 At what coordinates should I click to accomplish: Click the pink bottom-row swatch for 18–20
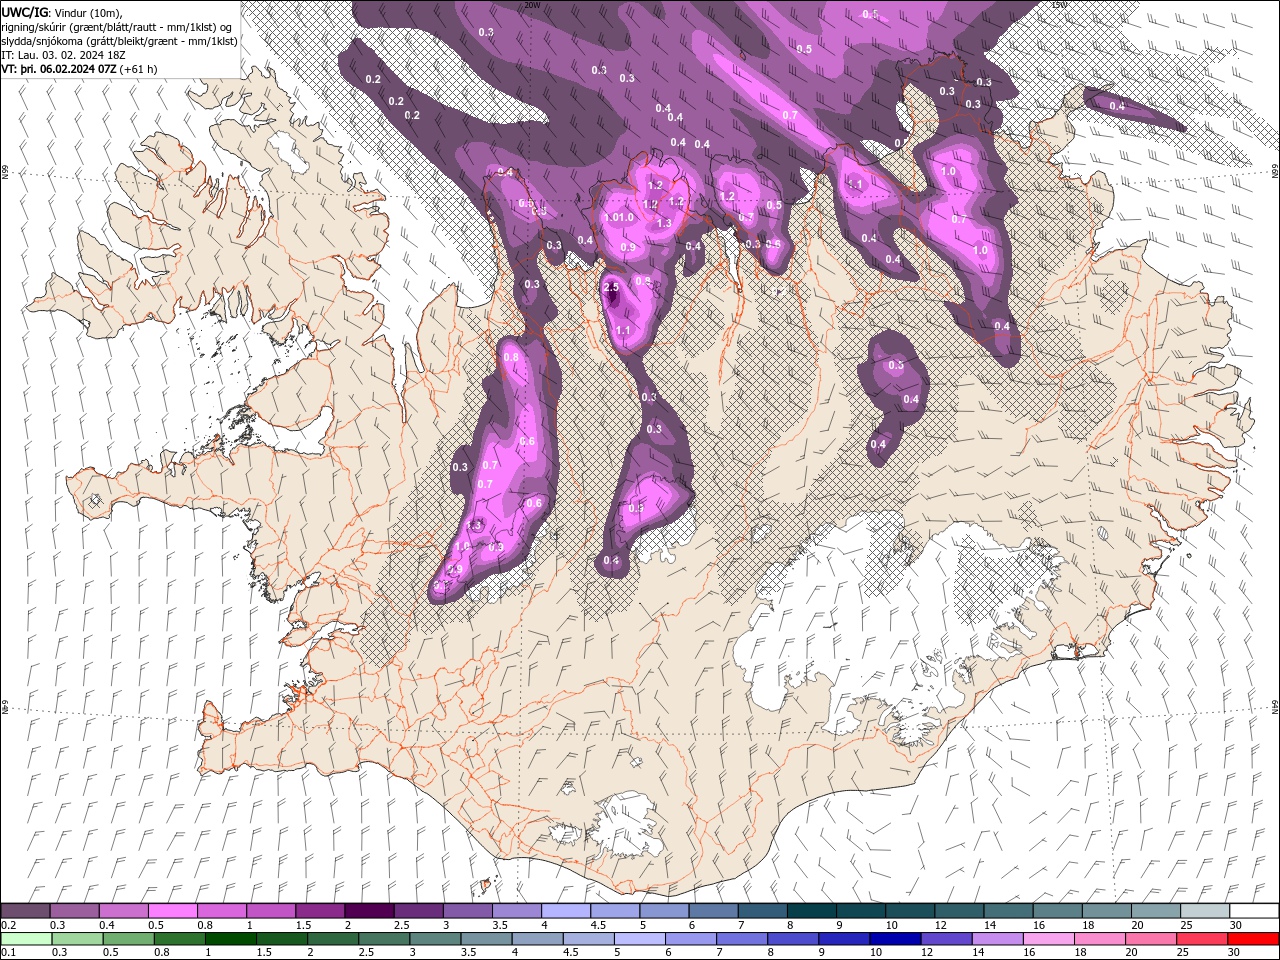pos(1099,939)
